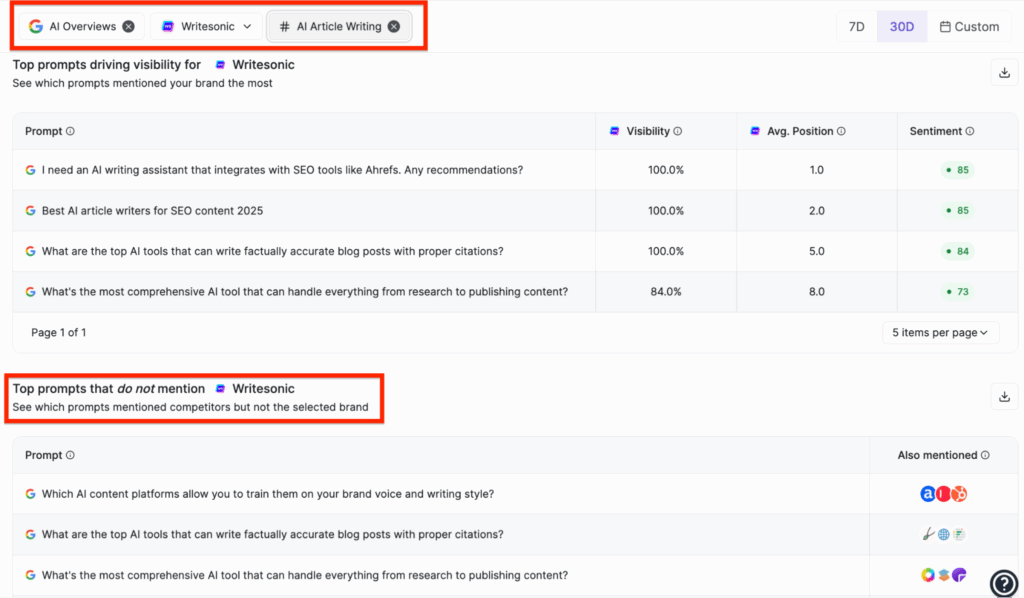The image size is (1024, 598).
Task: Select the Custom date range tab
Action: (968, 27)
